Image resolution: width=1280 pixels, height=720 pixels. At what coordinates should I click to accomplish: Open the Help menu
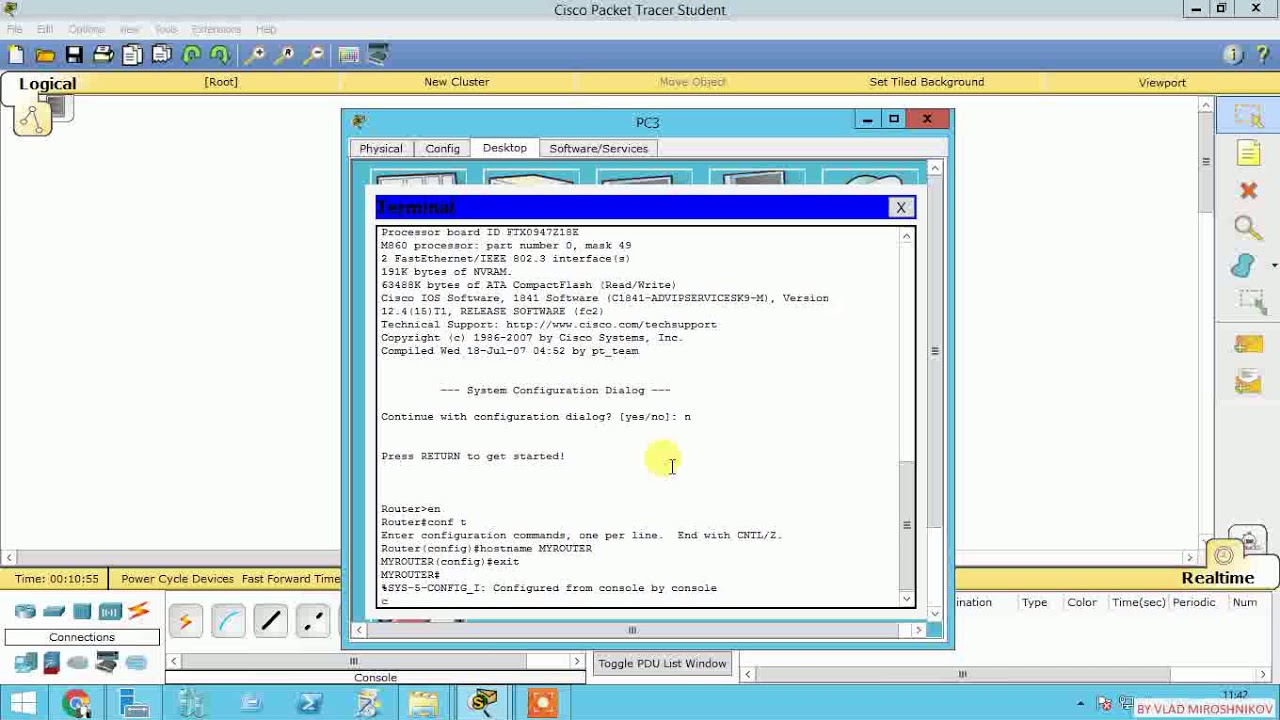point(265,29)
